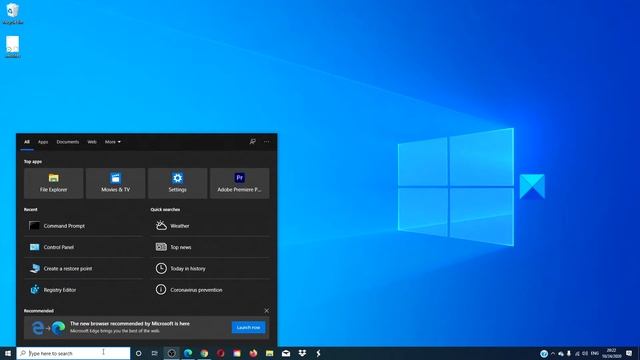Open Microsoft Edge from the taskbar
Screen dimensions: 640x360
coord(188,353)
